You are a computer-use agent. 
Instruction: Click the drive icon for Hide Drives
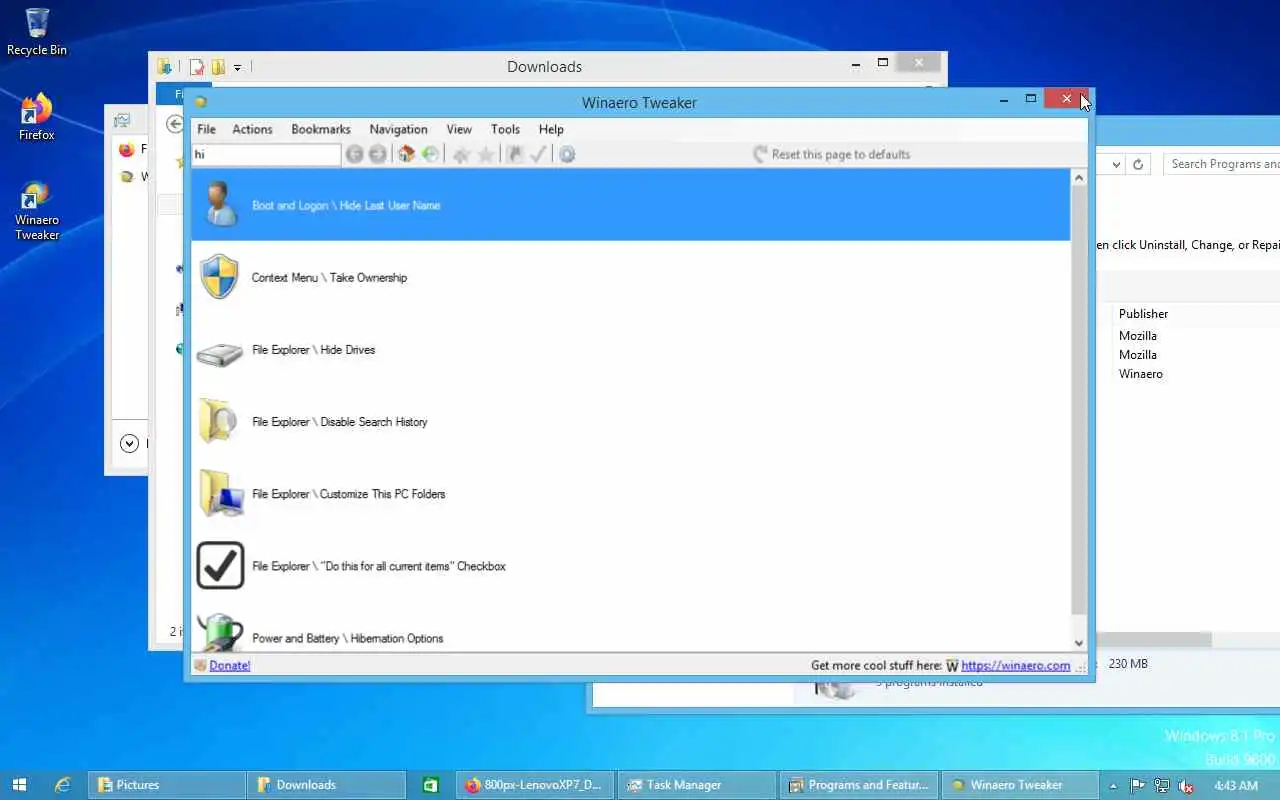coord(220,354)
